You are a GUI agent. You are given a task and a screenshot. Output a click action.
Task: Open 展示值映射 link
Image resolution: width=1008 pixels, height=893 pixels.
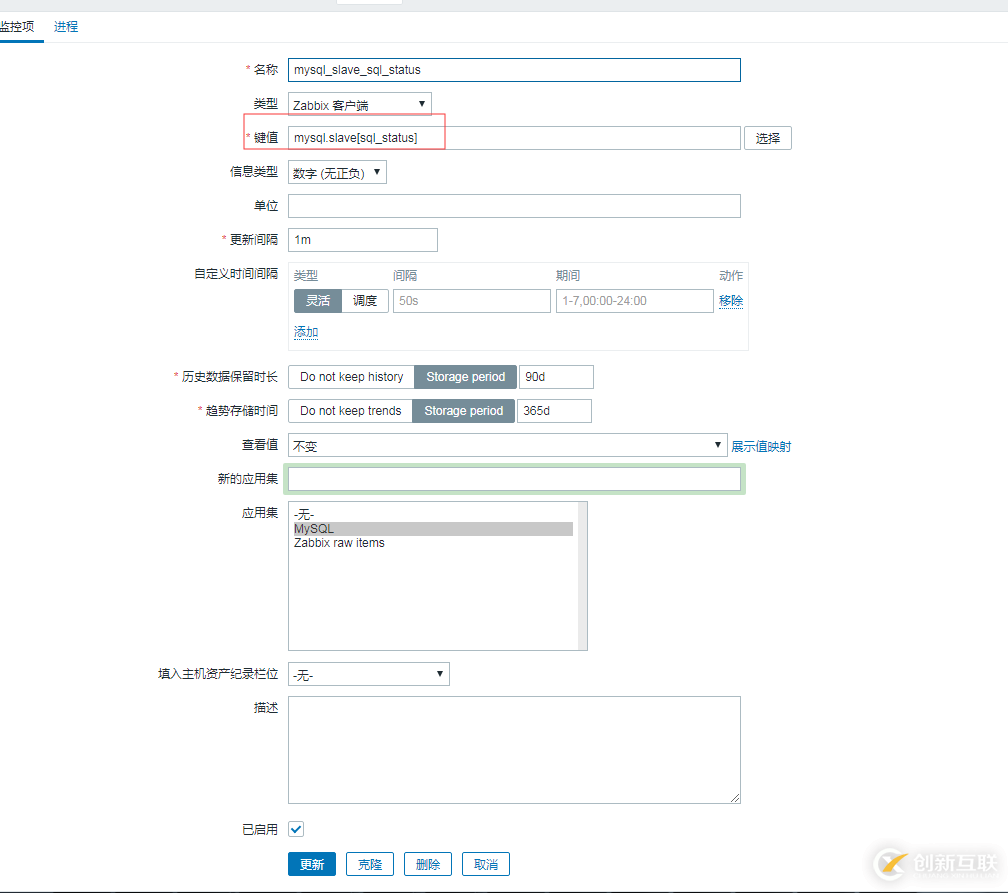coord(764,444)
